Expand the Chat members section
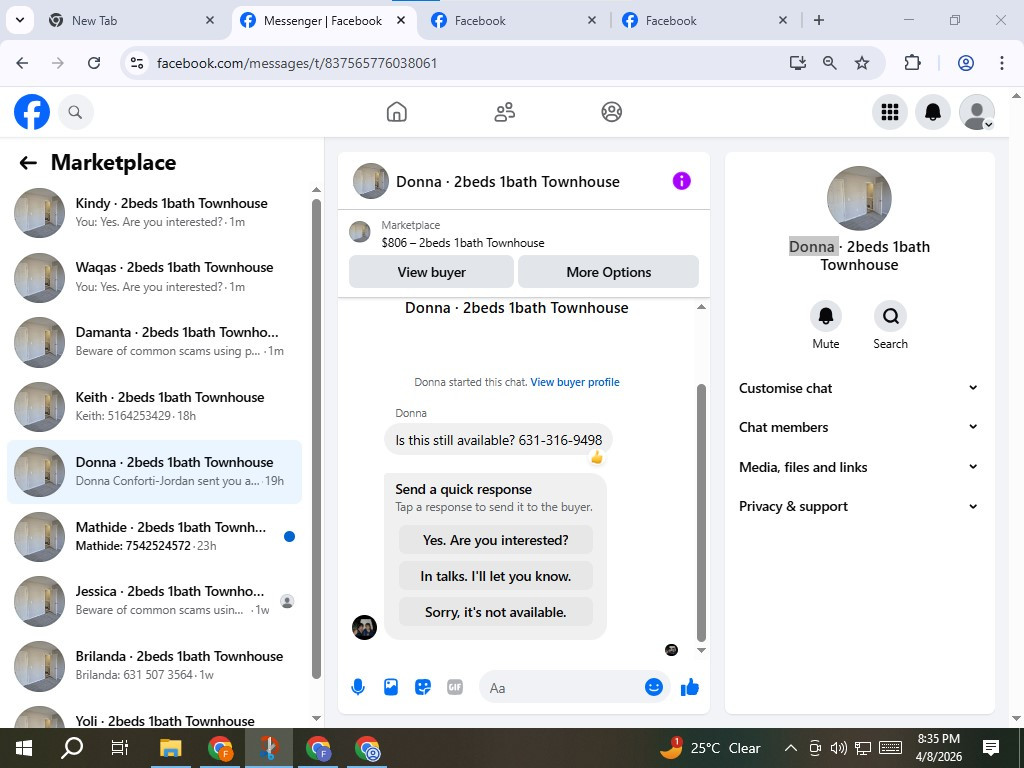1024x768 pixels. pos(859,427)
